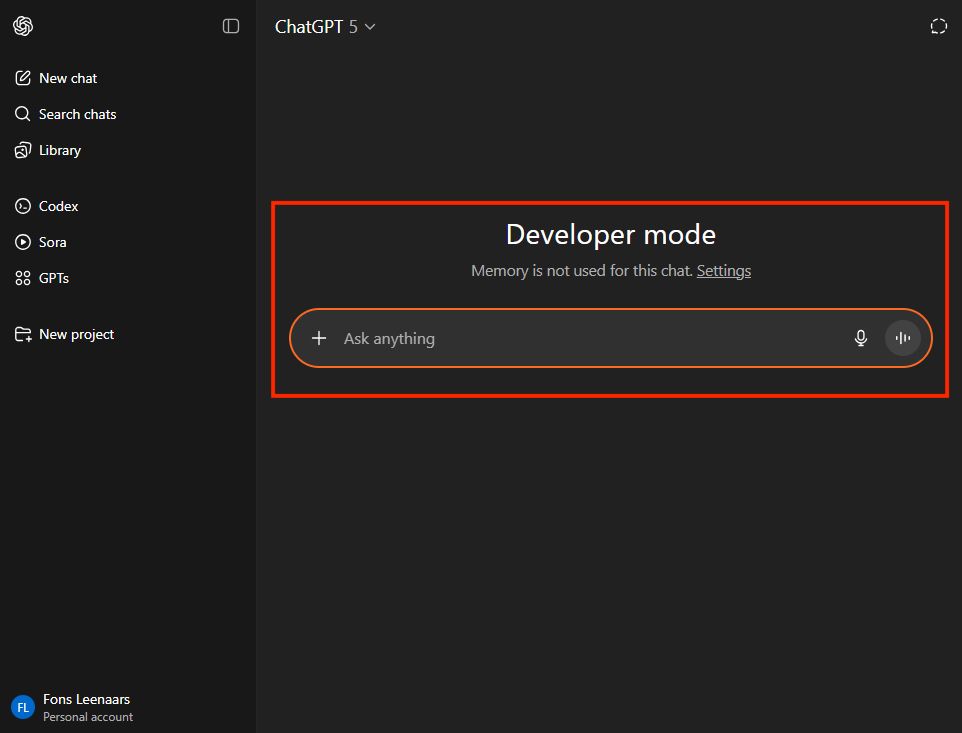Click the Developer mode heading
Viewport: 962px width, 733px height.
click(x=610, y=234)
